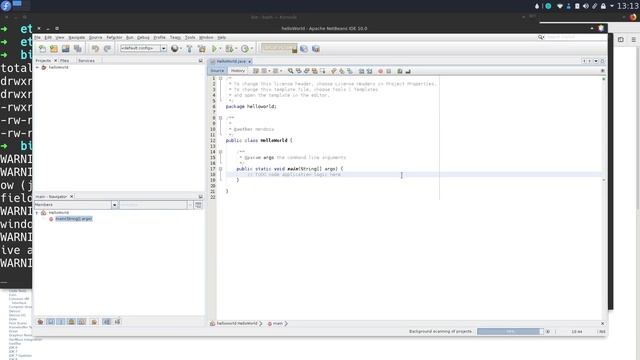
Task: Open the Profile Project dropdown arrow
Action: point(251,49)
